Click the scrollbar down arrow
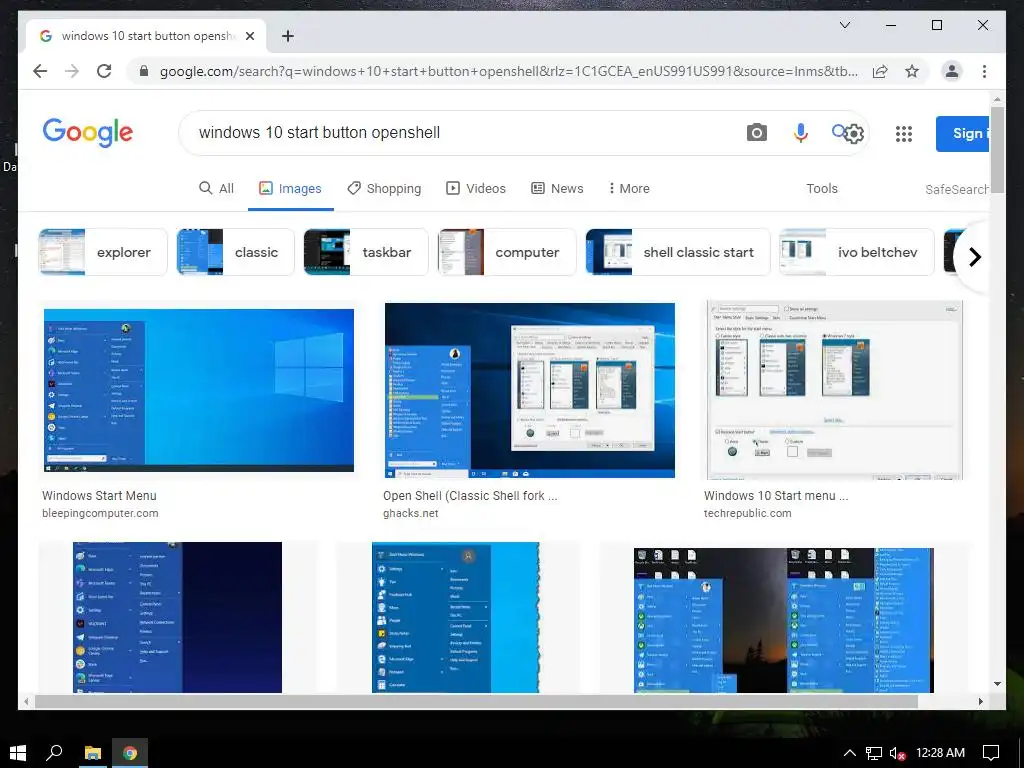Screen dimensions: 1024x768 point(997,684)
